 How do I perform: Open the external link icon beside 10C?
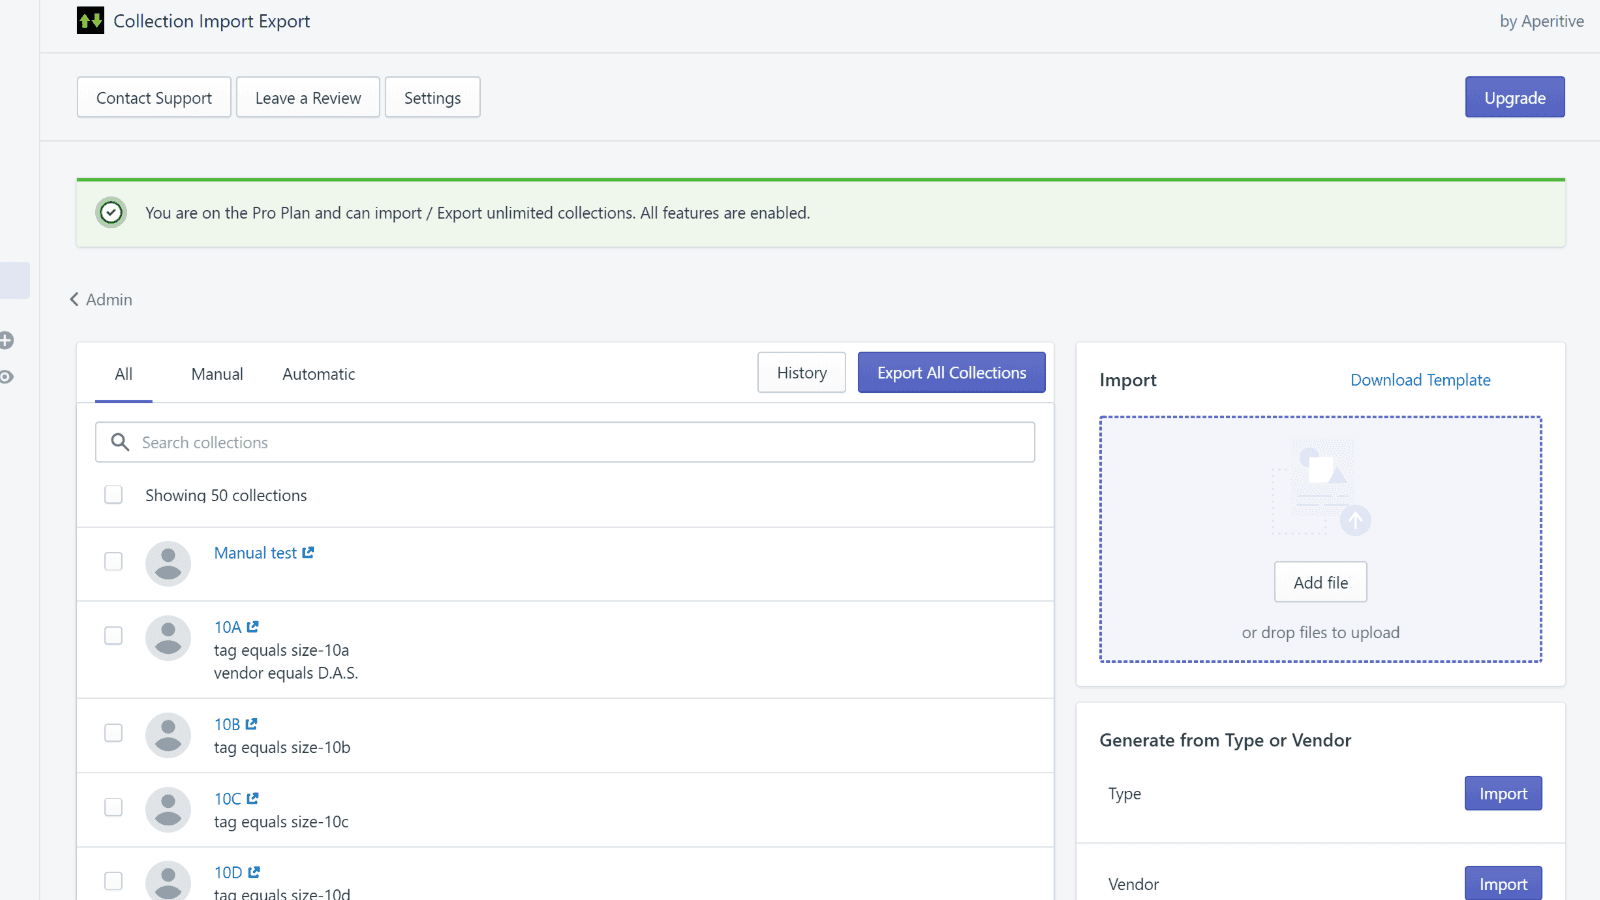(x=251, y=797)
